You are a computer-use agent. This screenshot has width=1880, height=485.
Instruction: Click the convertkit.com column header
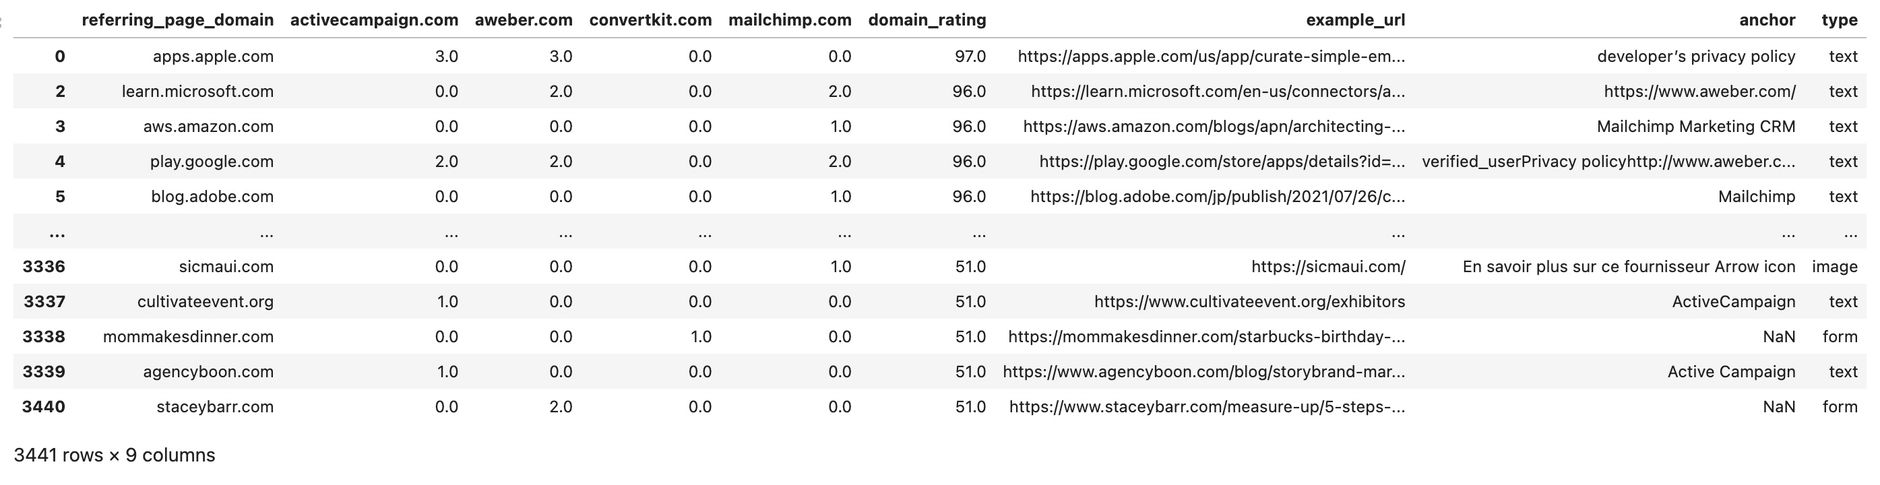point(650,20)
